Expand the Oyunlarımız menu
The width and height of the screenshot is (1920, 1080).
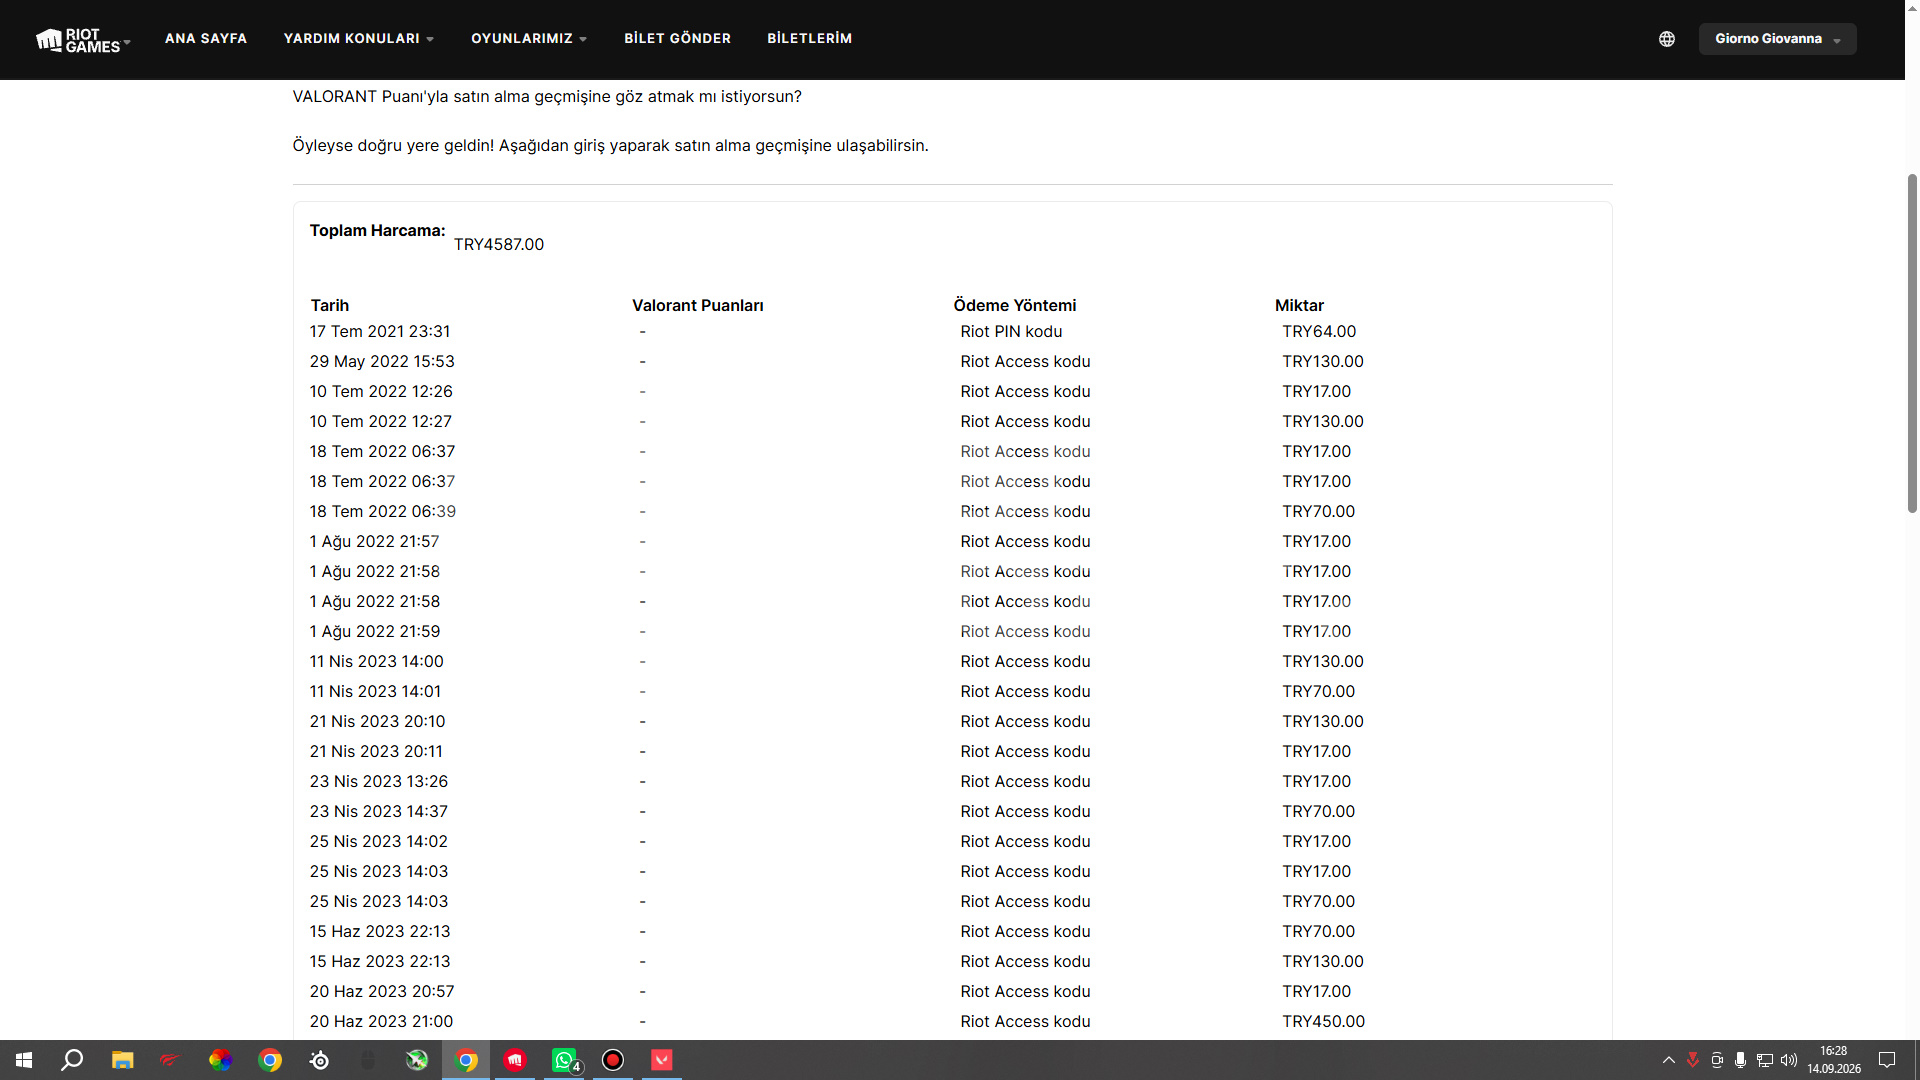pyautogui.click(x=529, y=39)
